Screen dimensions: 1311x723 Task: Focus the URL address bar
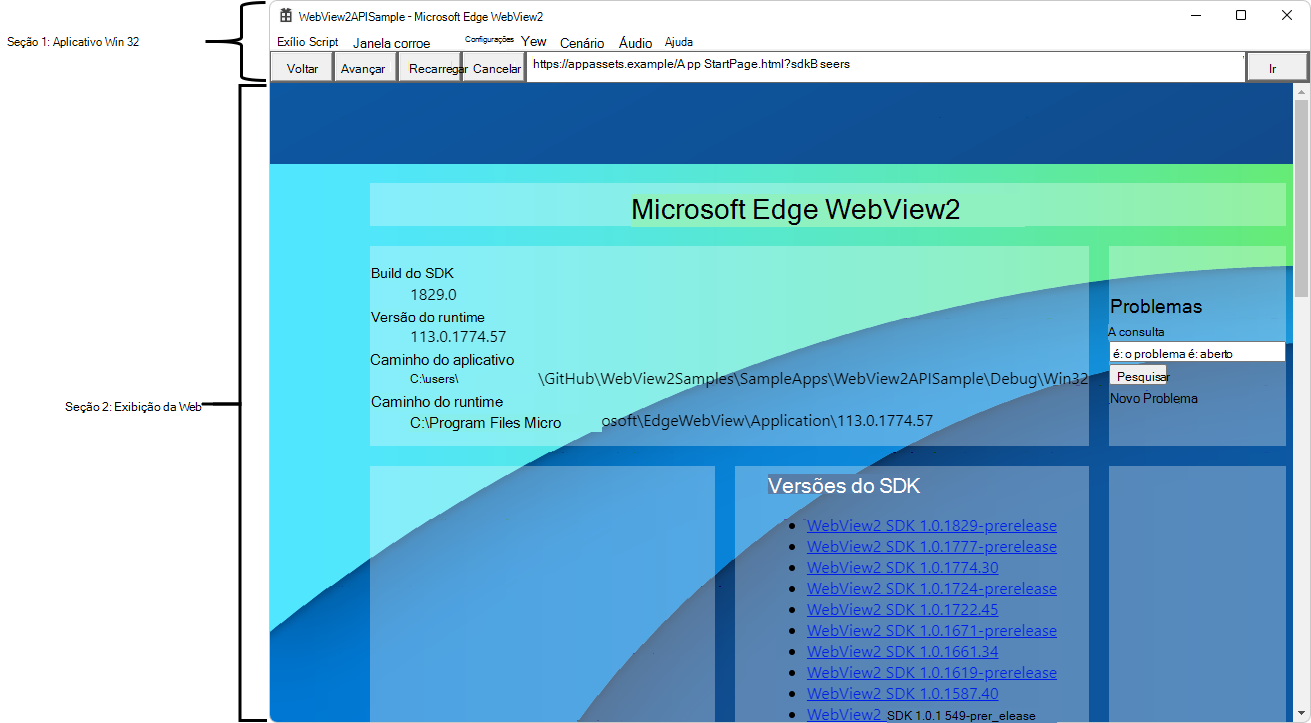[x=885, y=67]
